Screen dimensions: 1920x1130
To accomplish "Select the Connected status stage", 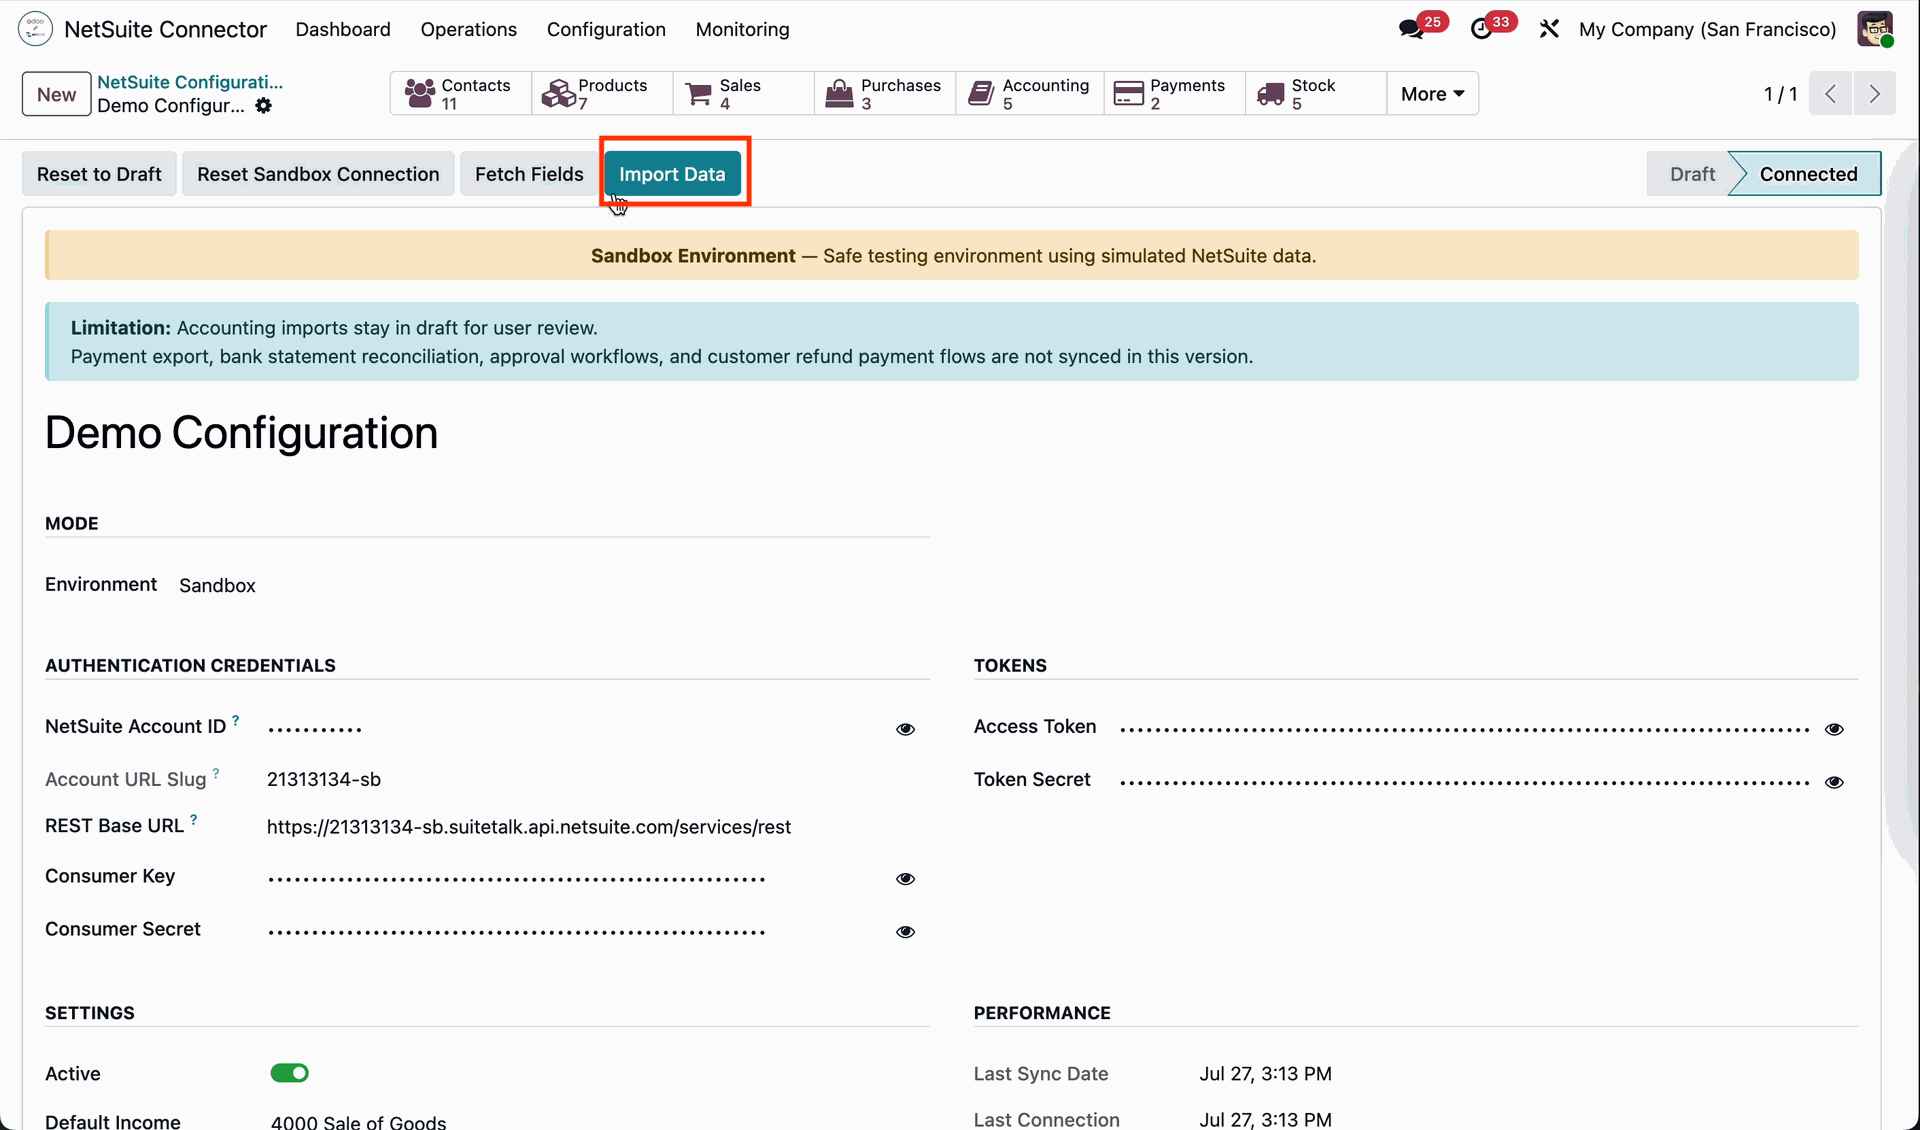I will (1807, 174).
